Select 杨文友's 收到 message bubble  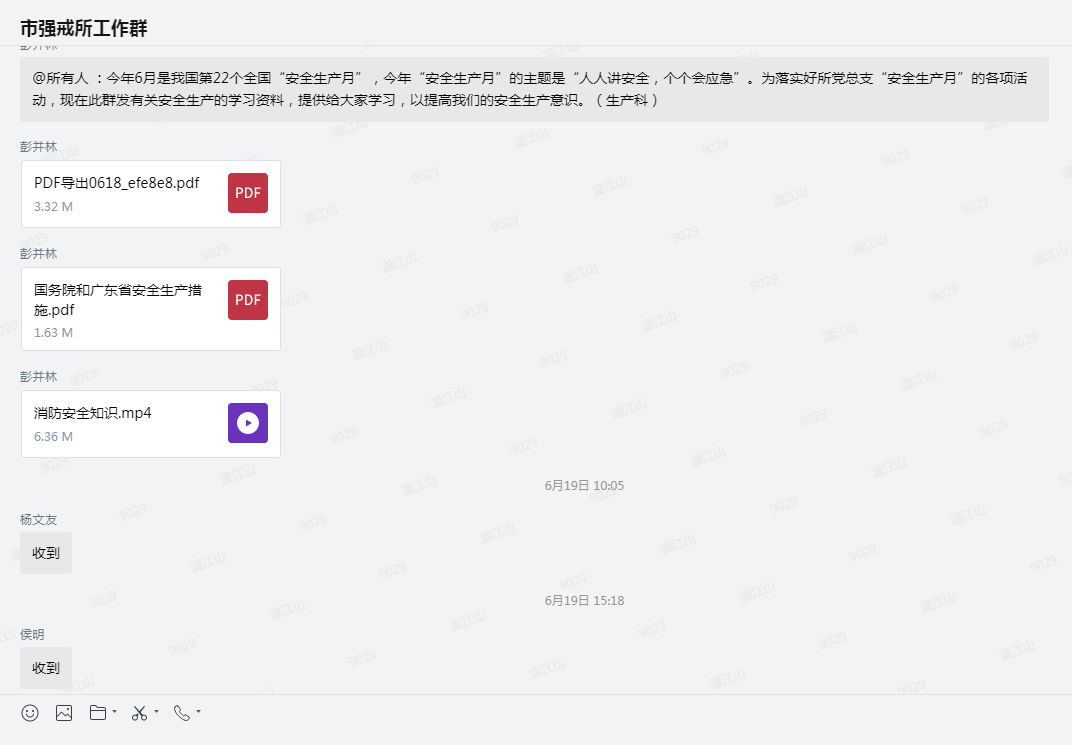[x=46, y=552]
